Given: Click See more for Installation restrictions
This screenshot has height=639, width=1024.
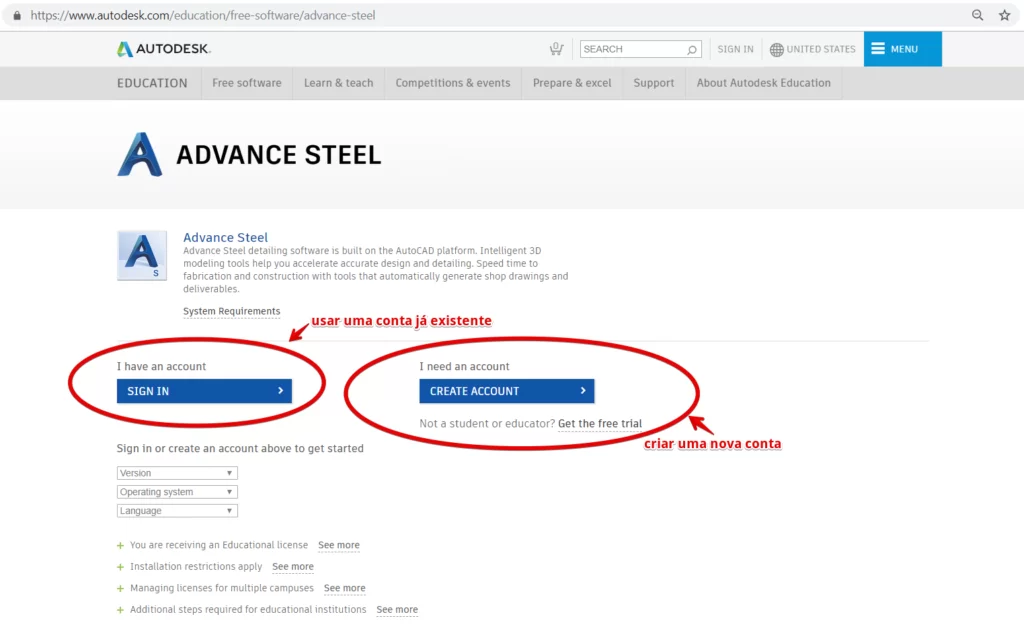Looking at the screenshot, I should tap(293, 566).
